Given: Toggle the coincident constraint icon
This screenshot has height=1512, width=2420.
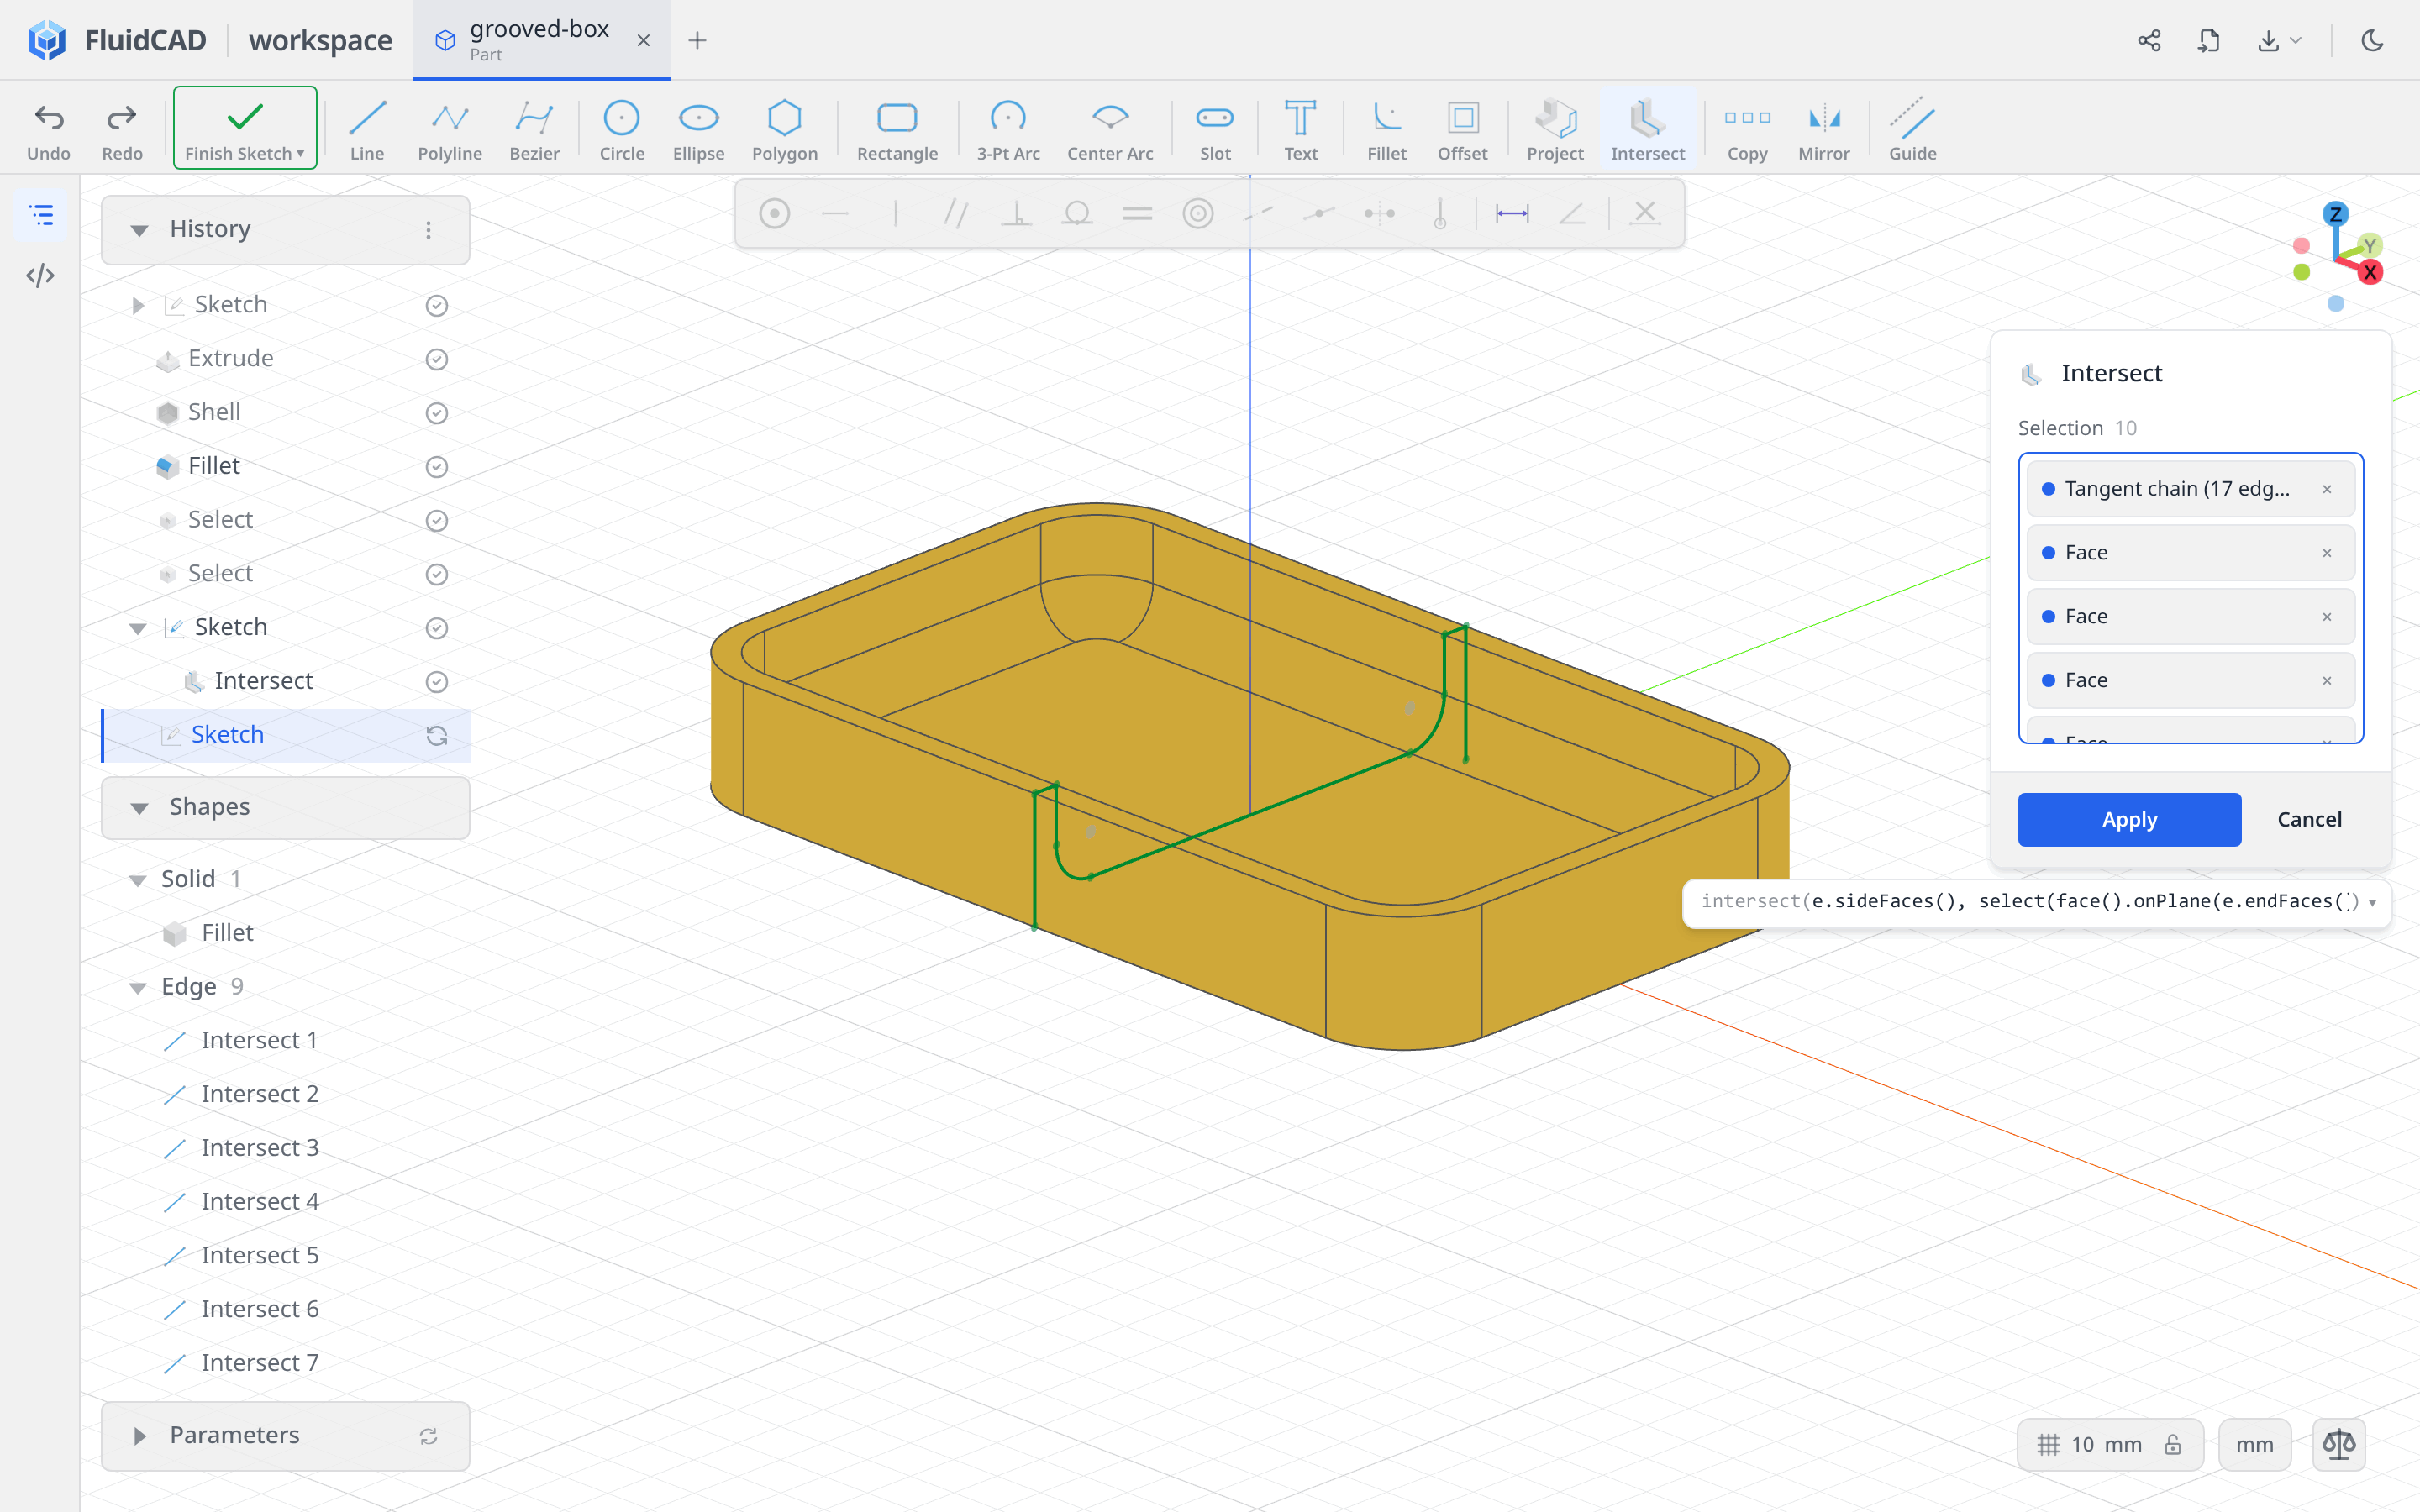Looking at the screenshot, I should [774, 213].
